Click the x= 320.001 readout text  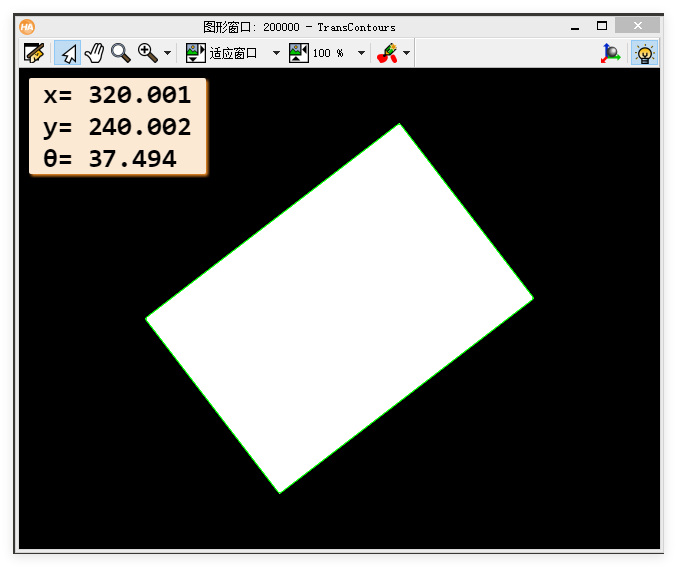coord(117,95)
